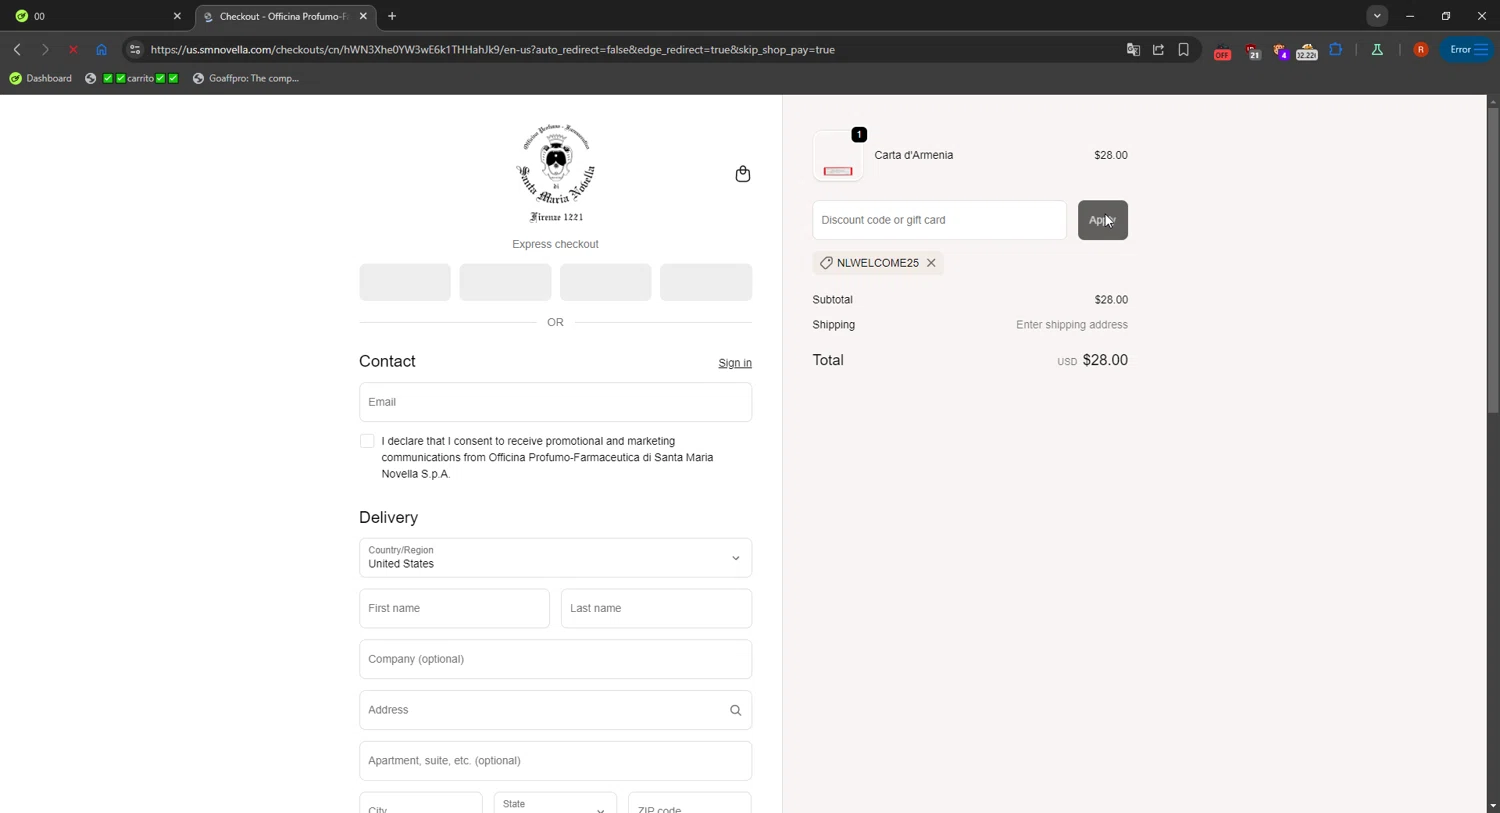Click the browser forward arrow
This screenshot has height=813, width=1500.
tap(45, 49)
